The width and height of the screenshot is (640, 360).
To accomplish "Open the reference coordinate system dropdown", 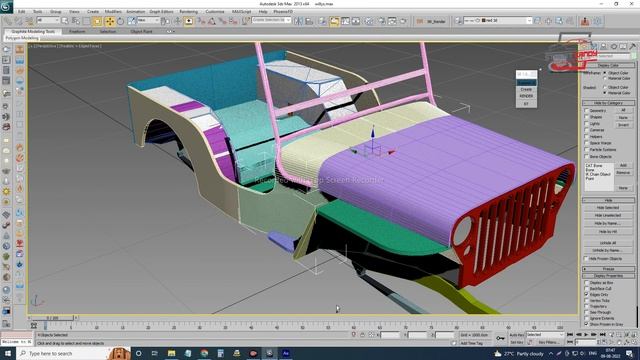I will tap(148, 20).
